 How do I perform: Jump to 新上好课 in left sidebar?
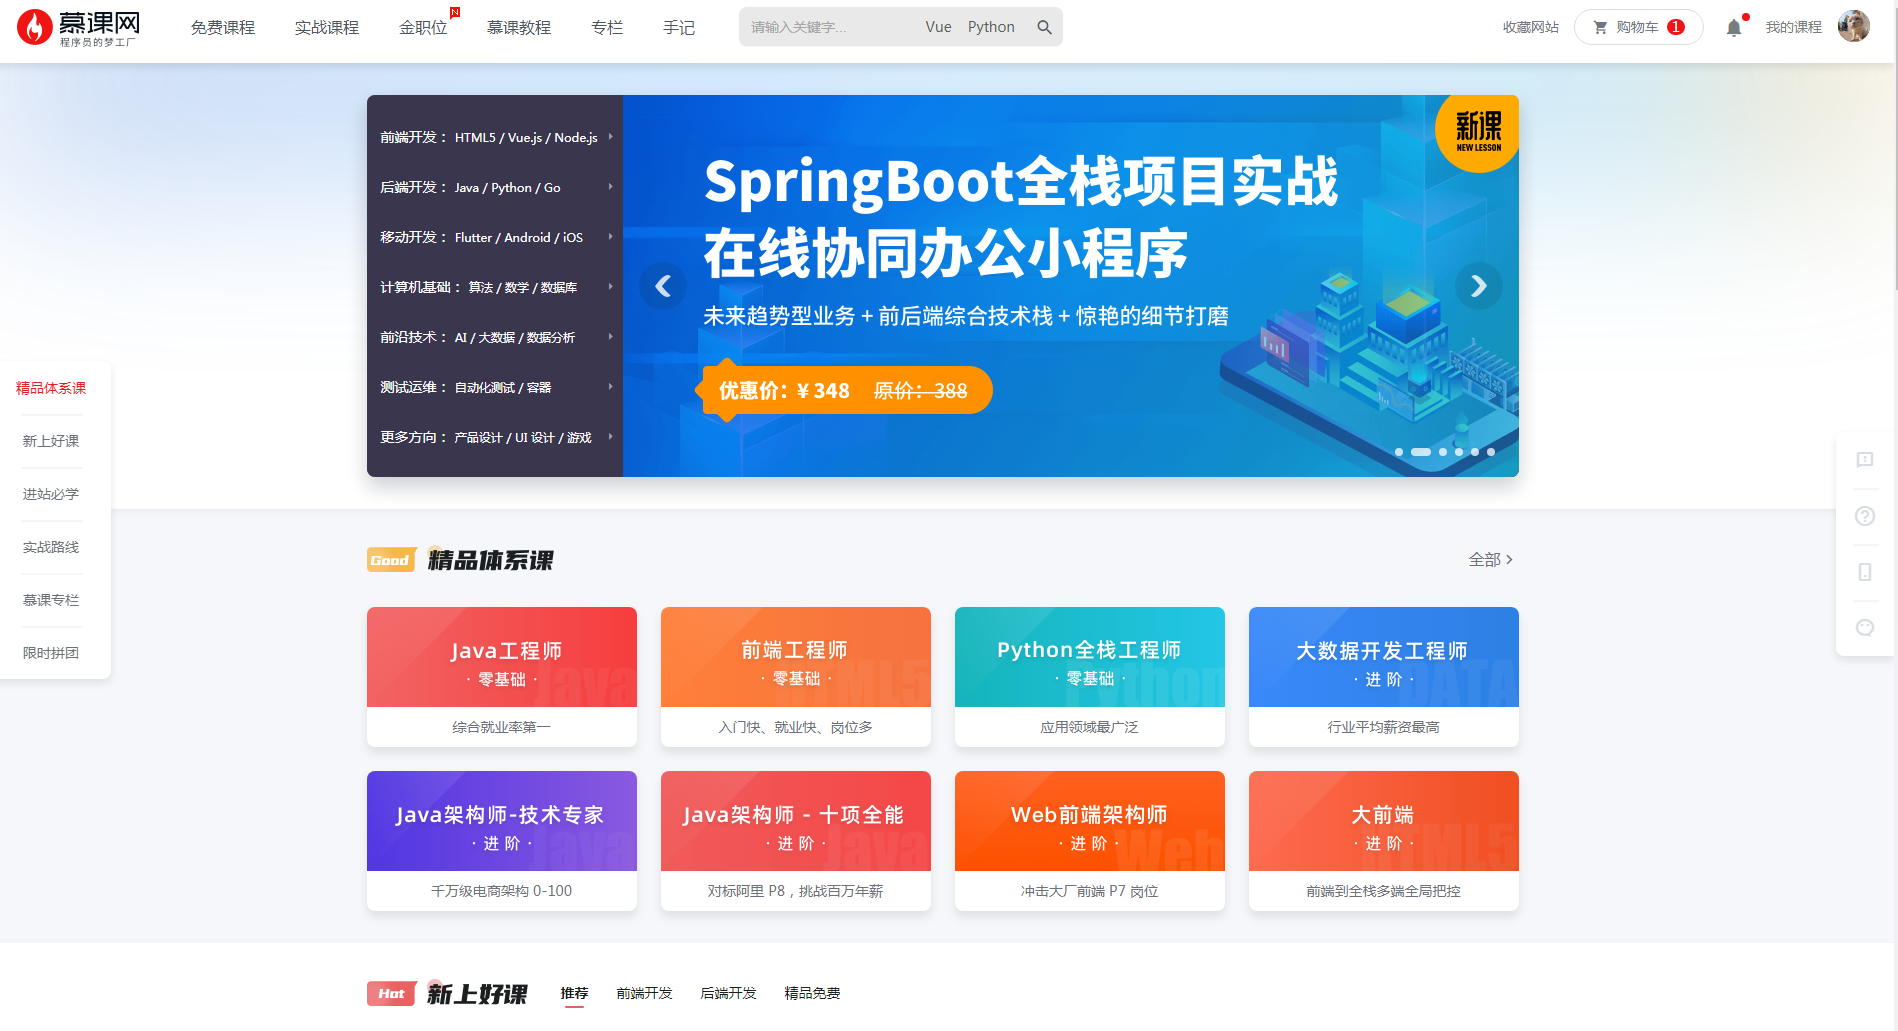click(x=51, y=441)
